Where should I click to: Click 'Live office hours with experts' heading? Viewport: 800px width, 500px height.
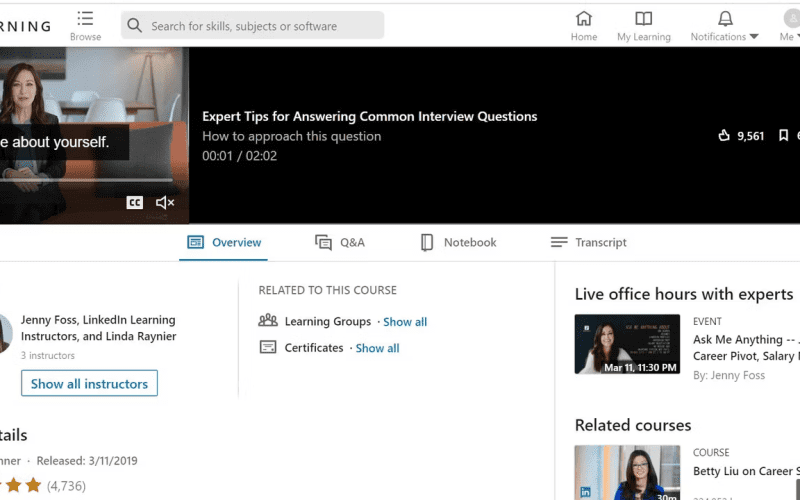[684, 294]
